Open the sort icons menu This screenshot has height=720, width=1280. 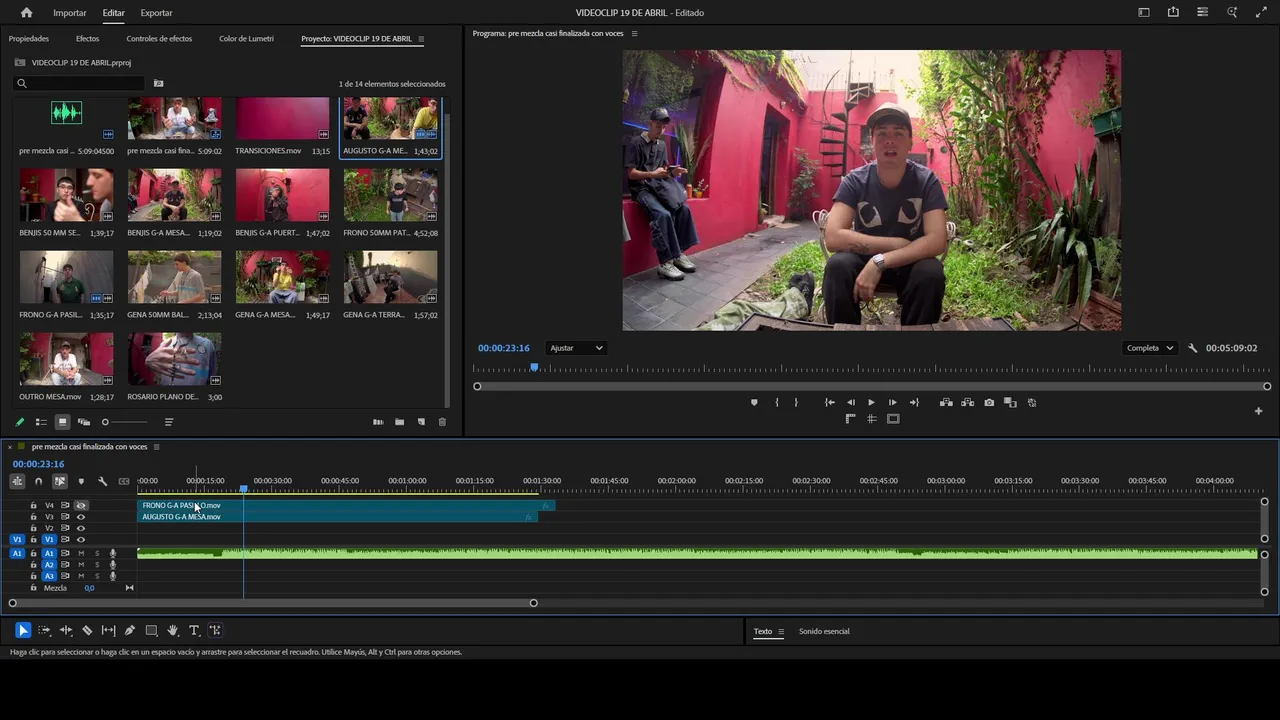point(169,422)
